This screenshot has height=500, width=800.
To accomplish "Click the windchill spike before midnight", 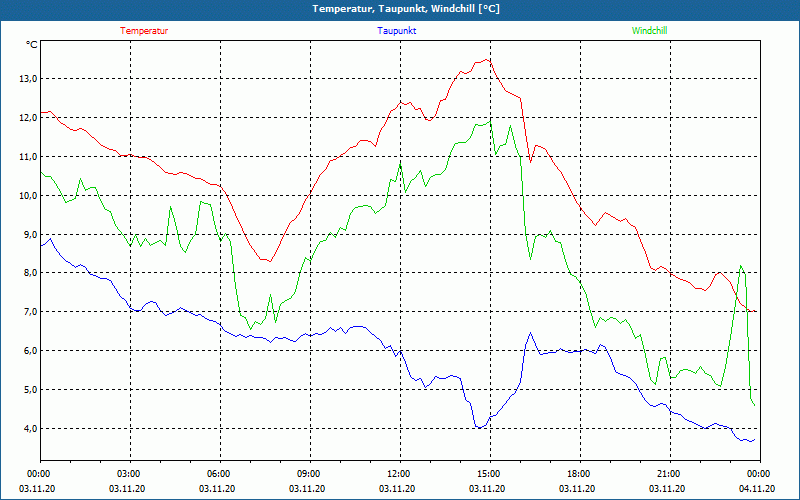I will click(741, 266).
